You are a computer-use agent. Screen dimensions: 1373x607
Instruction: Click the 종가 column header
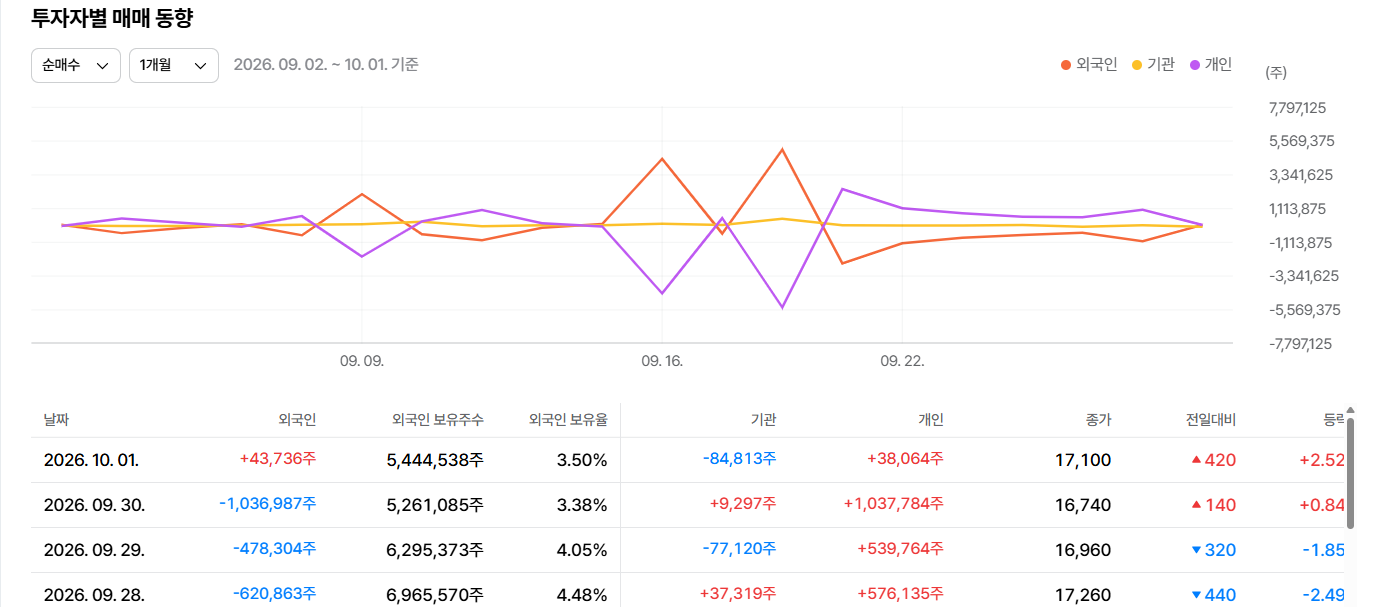1098,420
